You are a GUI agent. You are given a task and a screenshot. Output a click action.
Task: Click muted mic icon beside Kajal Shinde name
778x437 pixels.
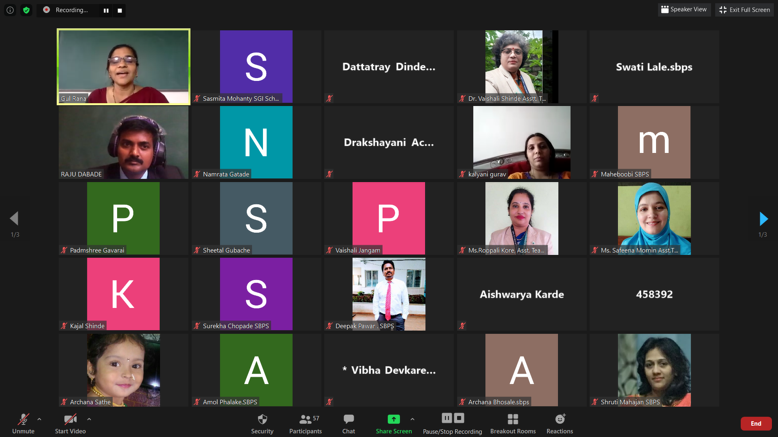(64, 326)
